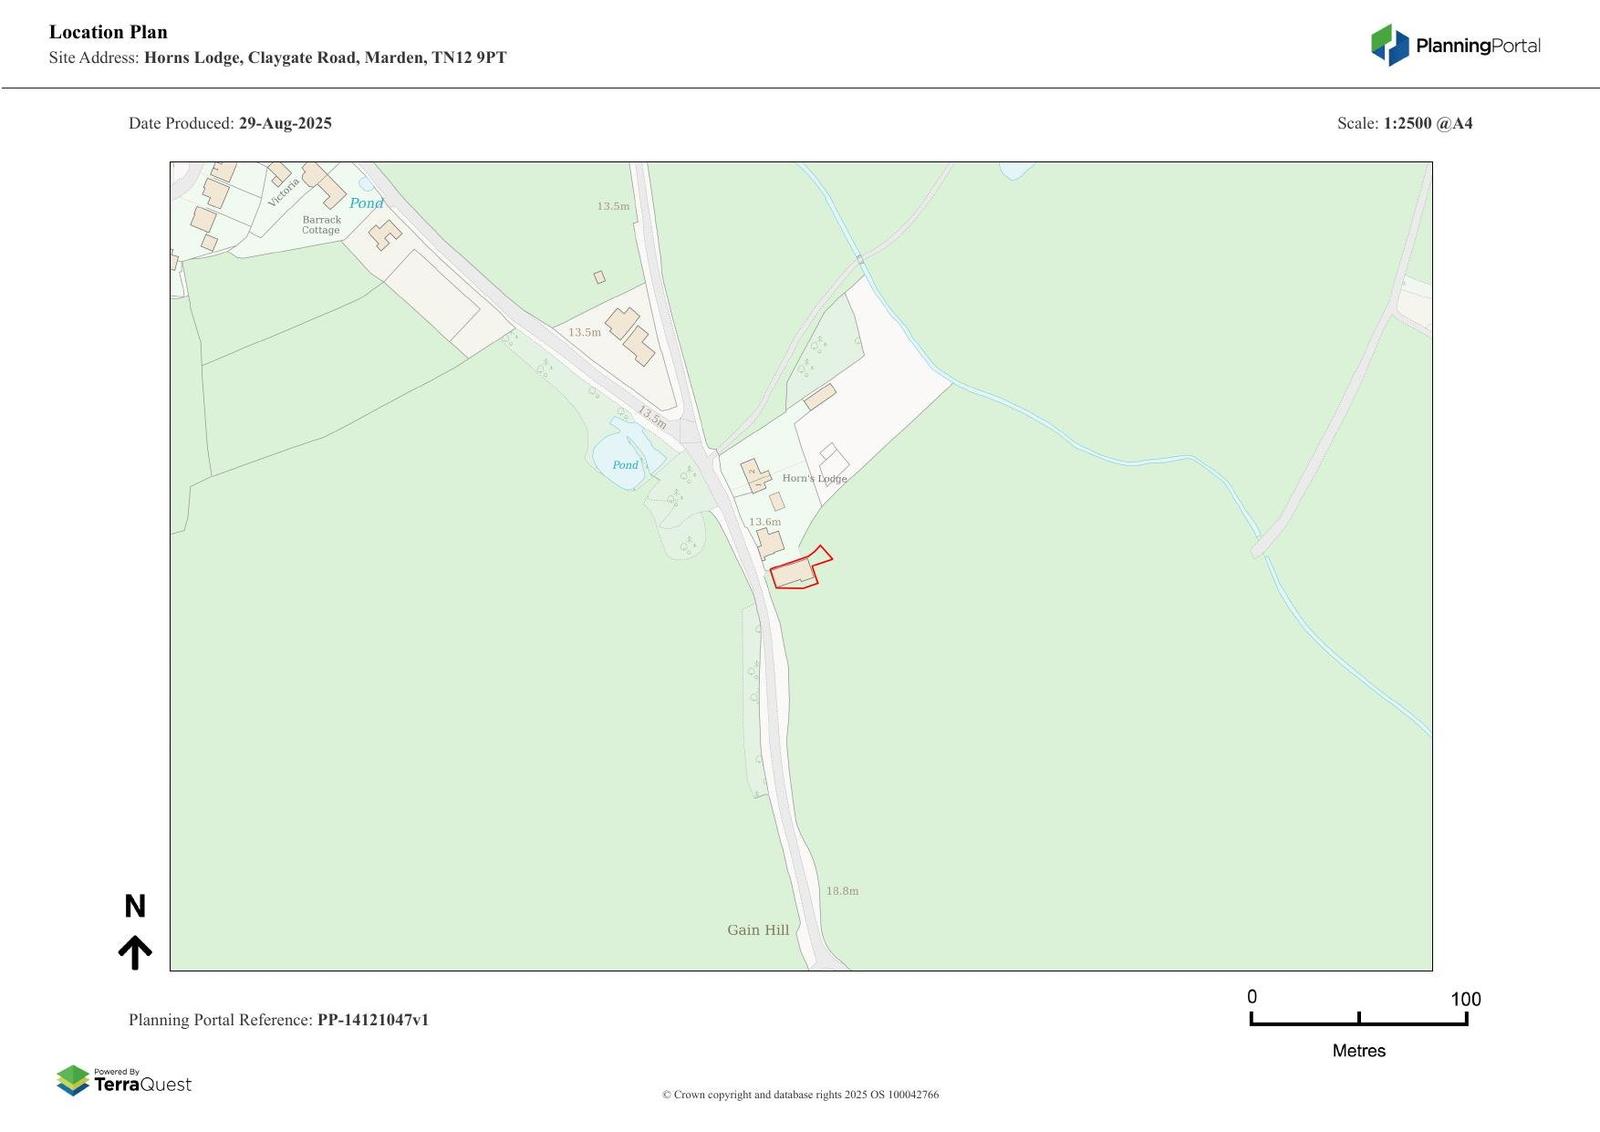The width and height of the screenshot is (1600, 1132).
Task: Click the Metres scale bar label
Action: pyautogui.click(x=1359, y=1051)
